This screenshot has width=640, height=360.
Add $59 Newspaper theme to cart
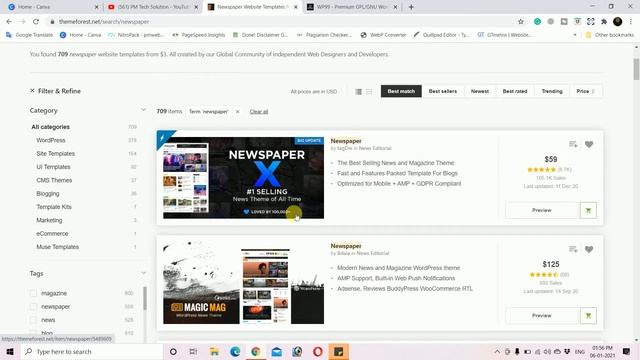[588, 210]
